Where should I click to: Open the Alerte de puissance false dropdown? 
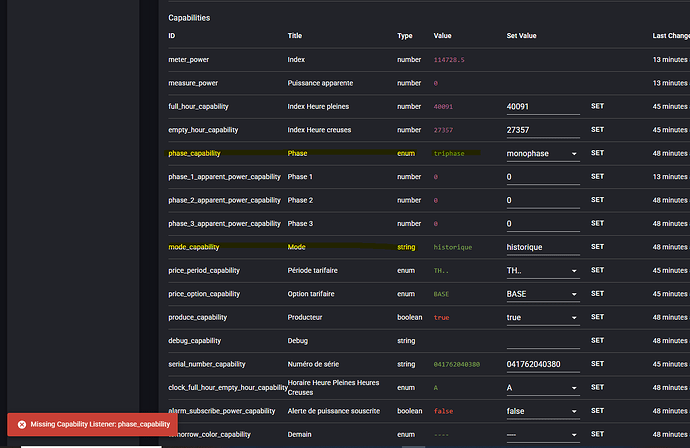pos(543,411)
